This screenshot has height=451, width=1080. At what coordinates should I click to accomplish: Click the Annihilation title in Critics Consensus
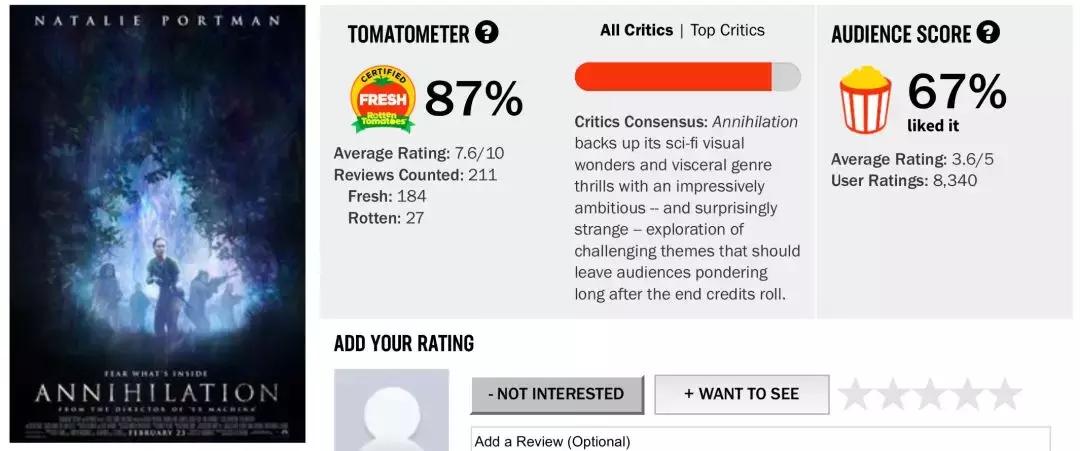755,121
